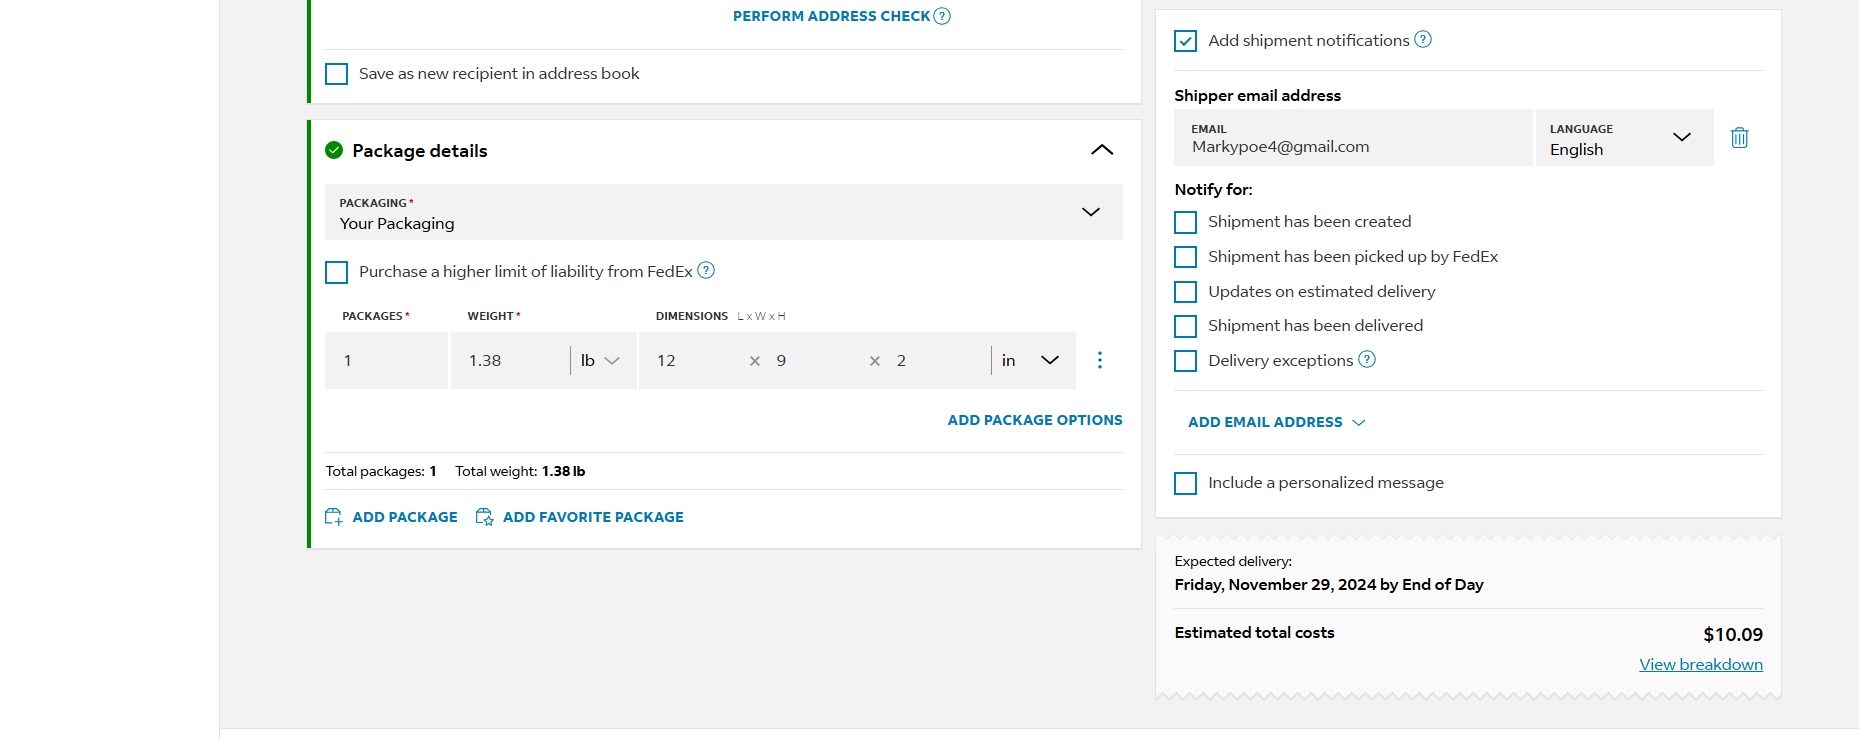Click the Total weight 1.38 lb text
1859x740 pixels.
tap(520, 471)
